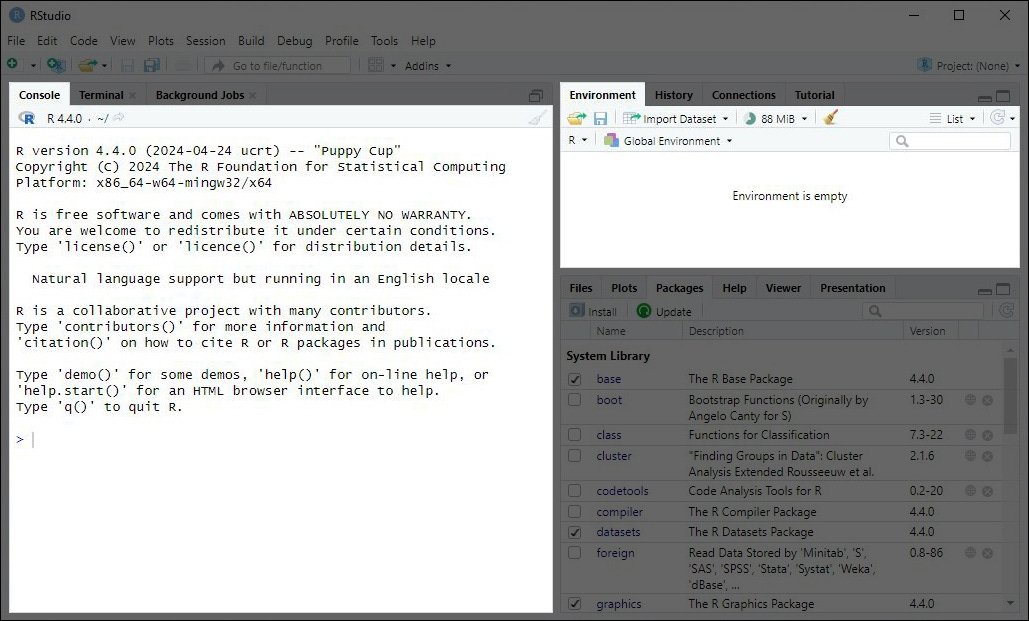Open the foreign package link
1029x621 pixels.
(x=616, y=553)
